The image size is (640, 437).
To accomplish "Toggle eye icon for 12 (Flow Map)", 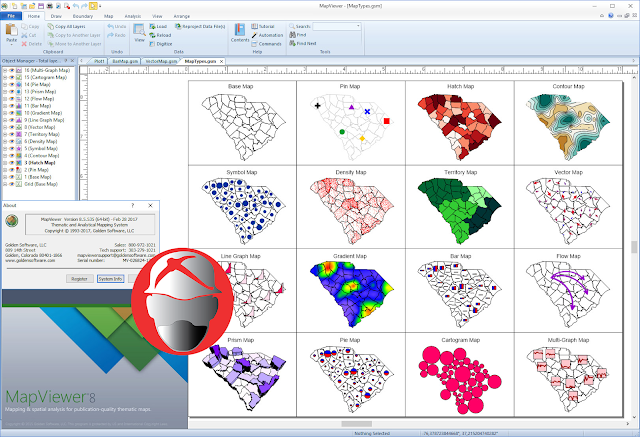I will pyautogui.click(x=12, y=99).
